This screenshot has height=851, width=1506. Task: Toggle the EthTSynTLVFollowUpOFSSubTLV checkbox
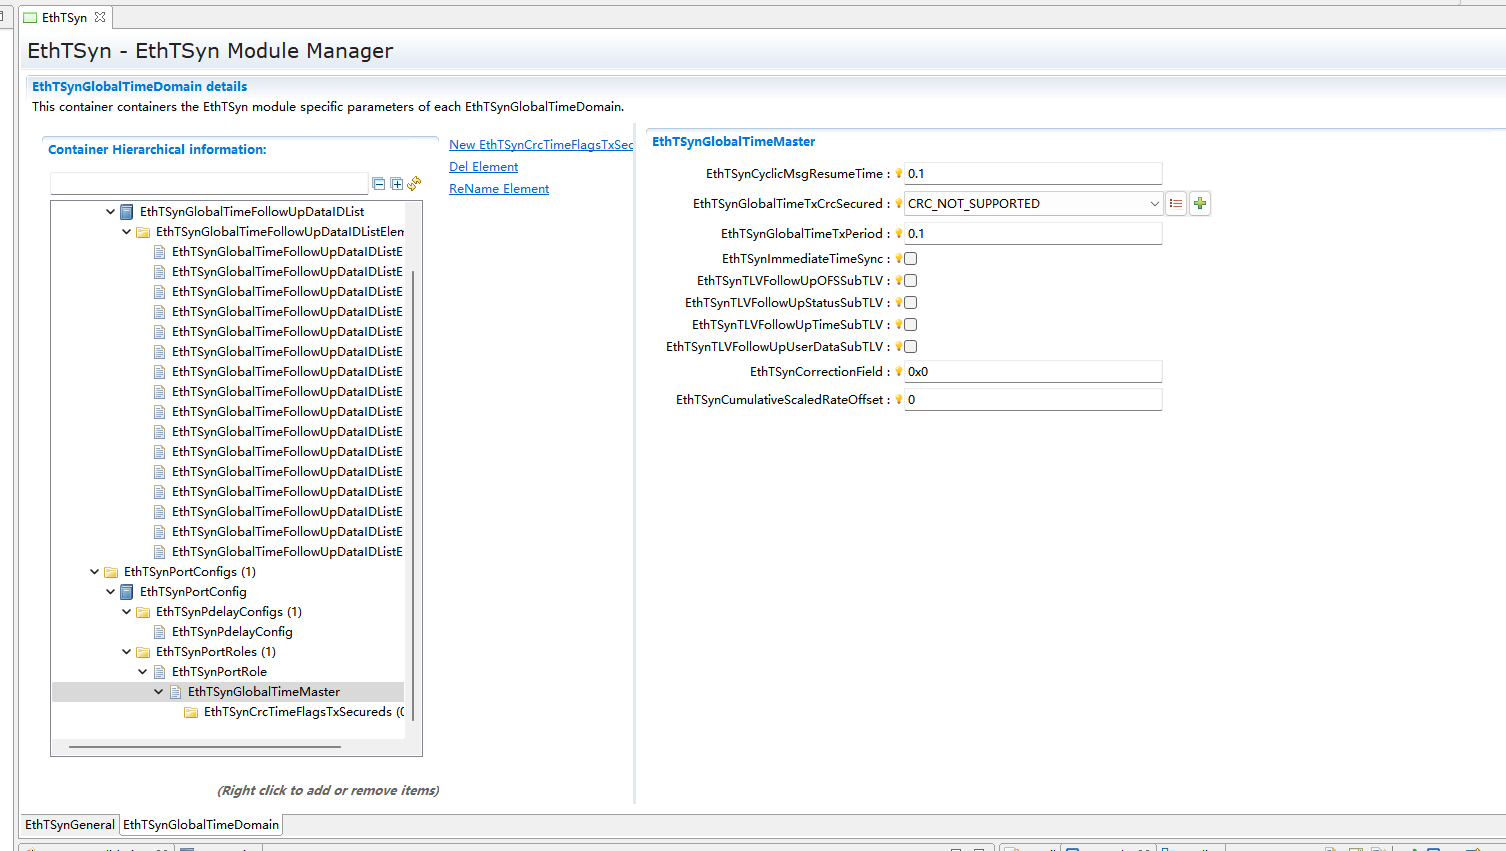coord(911,281)
